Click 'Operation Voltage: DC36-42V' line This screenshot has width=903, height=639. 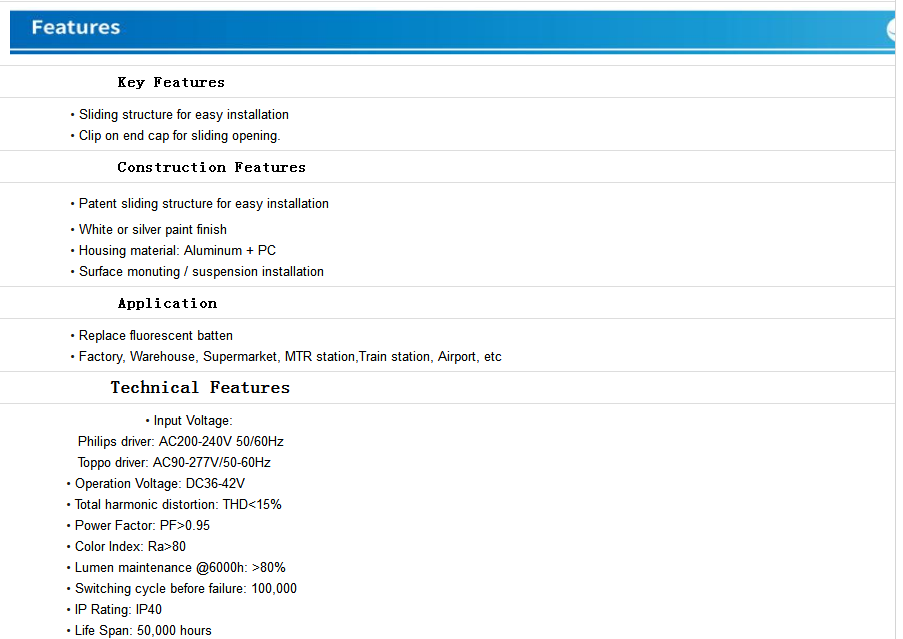[159, 484]
